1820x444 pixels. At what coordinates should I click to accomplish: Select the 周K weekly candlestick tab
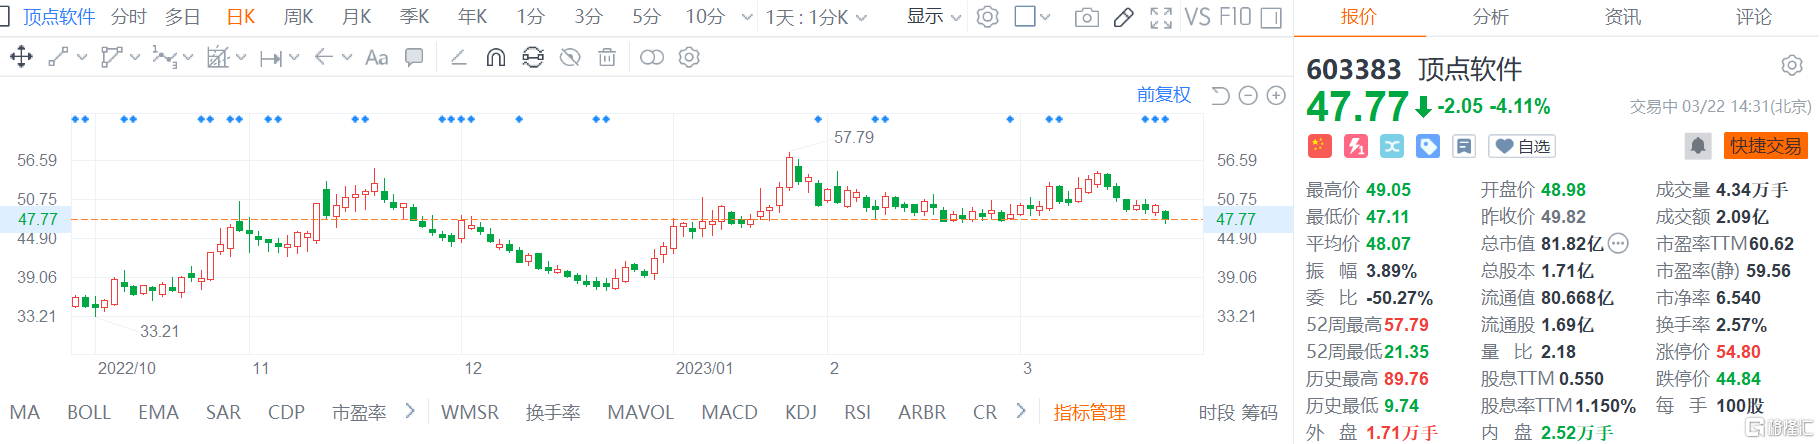tap(298, 17)
